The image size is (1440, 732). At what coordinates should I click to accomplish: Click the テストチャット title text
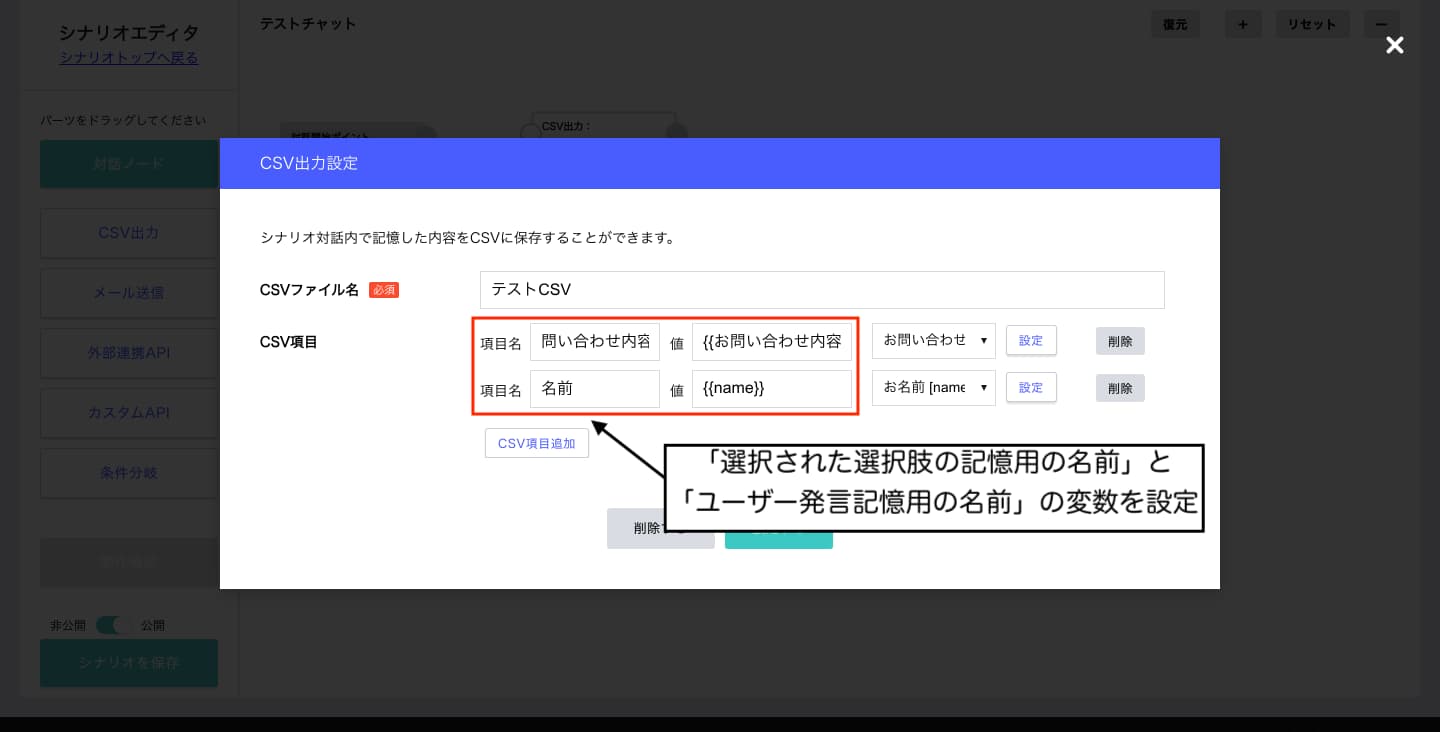click(x=308, y=23)
